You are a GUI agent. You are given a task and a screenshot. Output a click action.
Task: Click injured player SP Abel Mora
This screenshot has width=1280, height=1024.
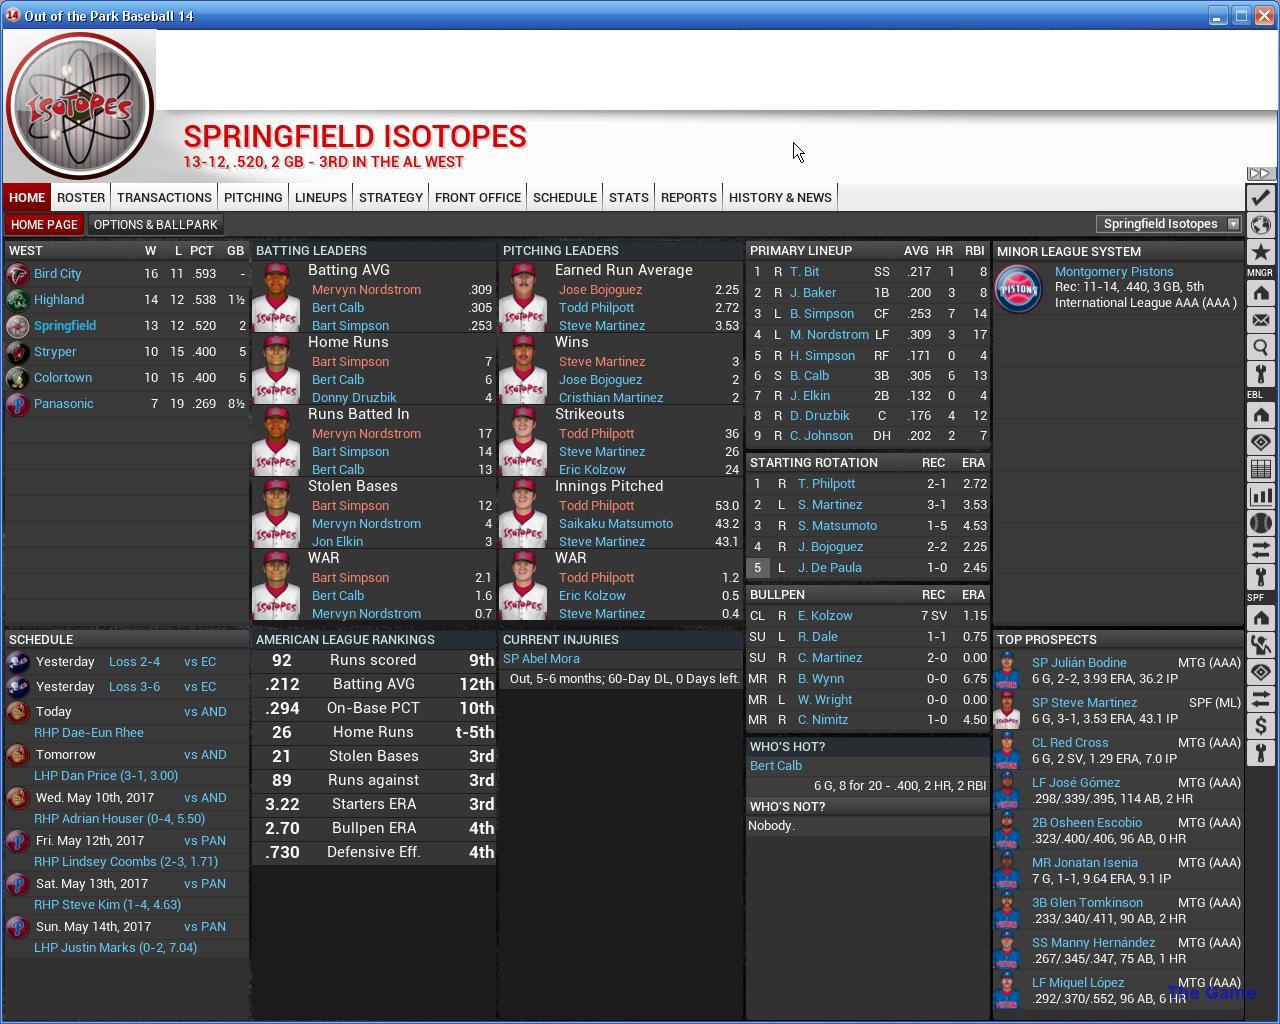click(x=541, y=659)
